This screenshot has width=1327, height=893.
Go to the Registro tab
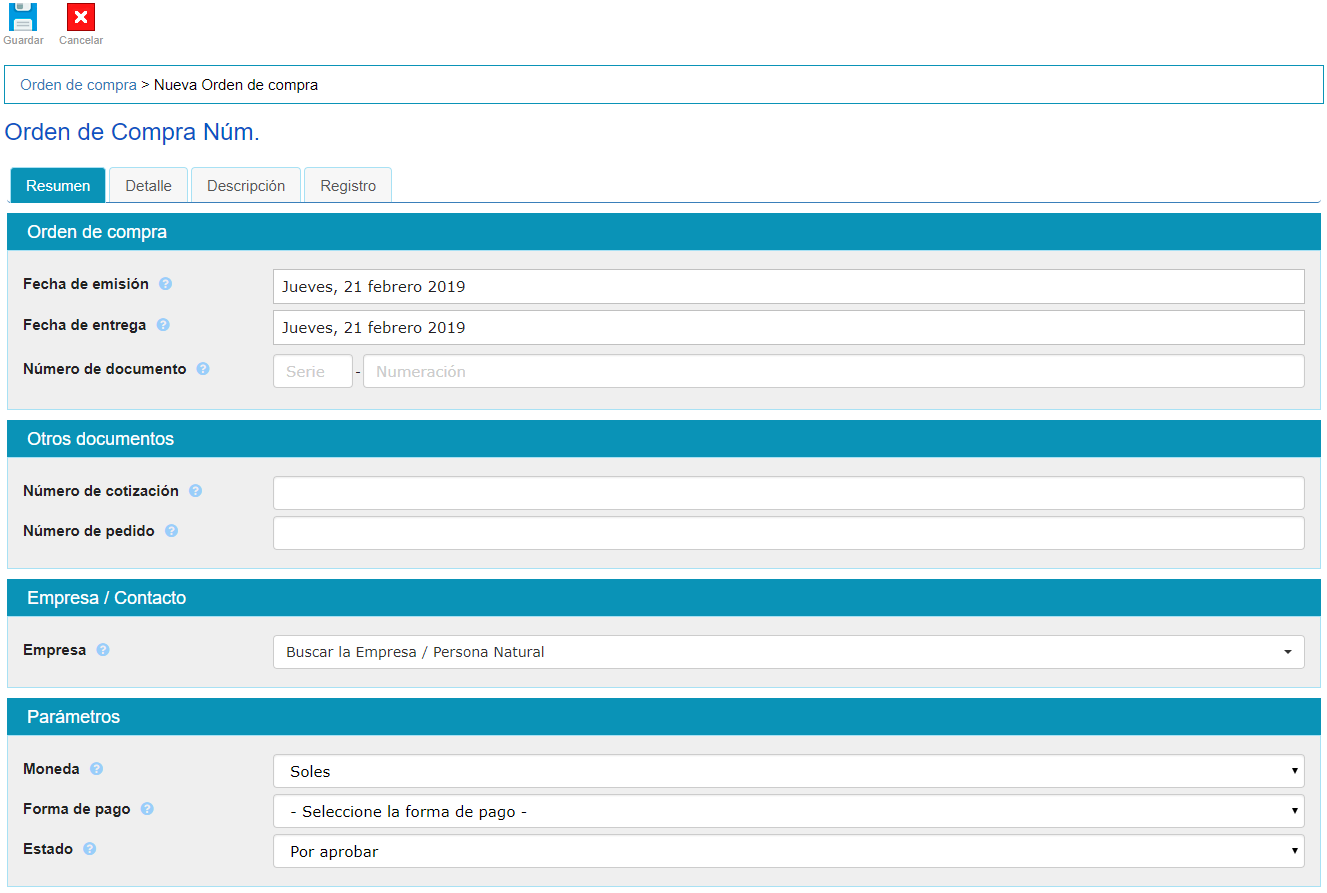pyautogui.click(x=348, y=186)
